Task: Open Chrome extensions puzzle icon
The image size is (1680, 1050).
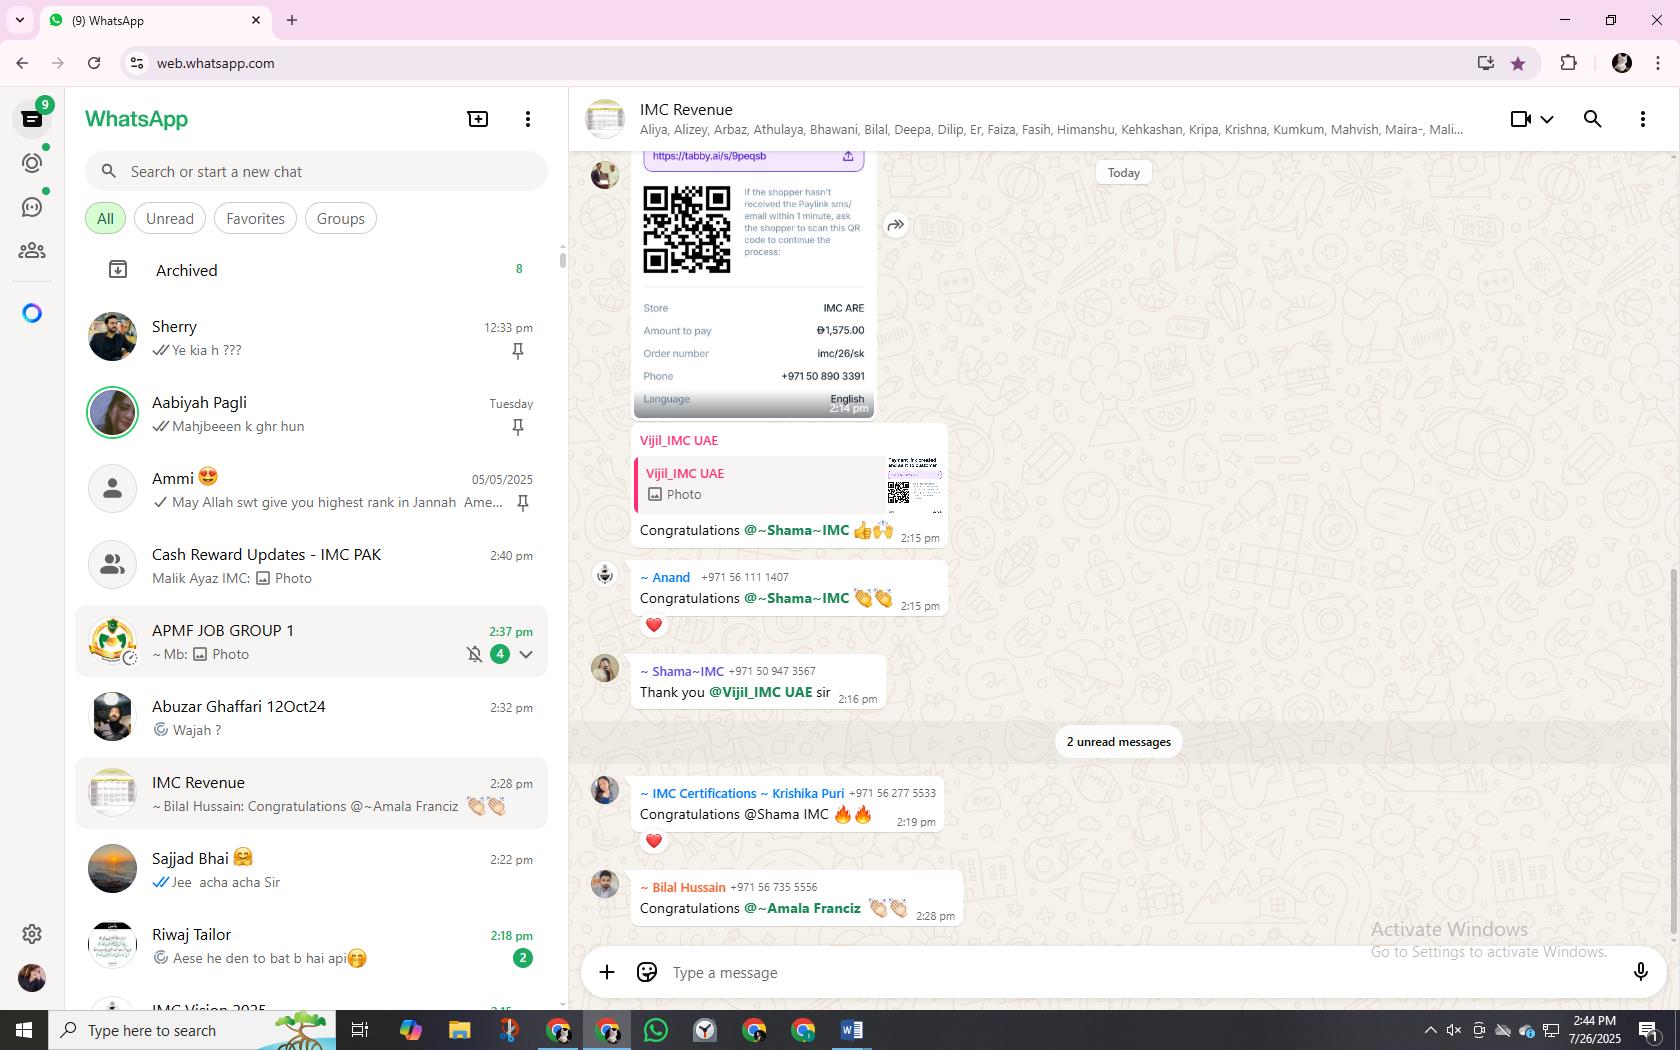Action: [1568, 63]
